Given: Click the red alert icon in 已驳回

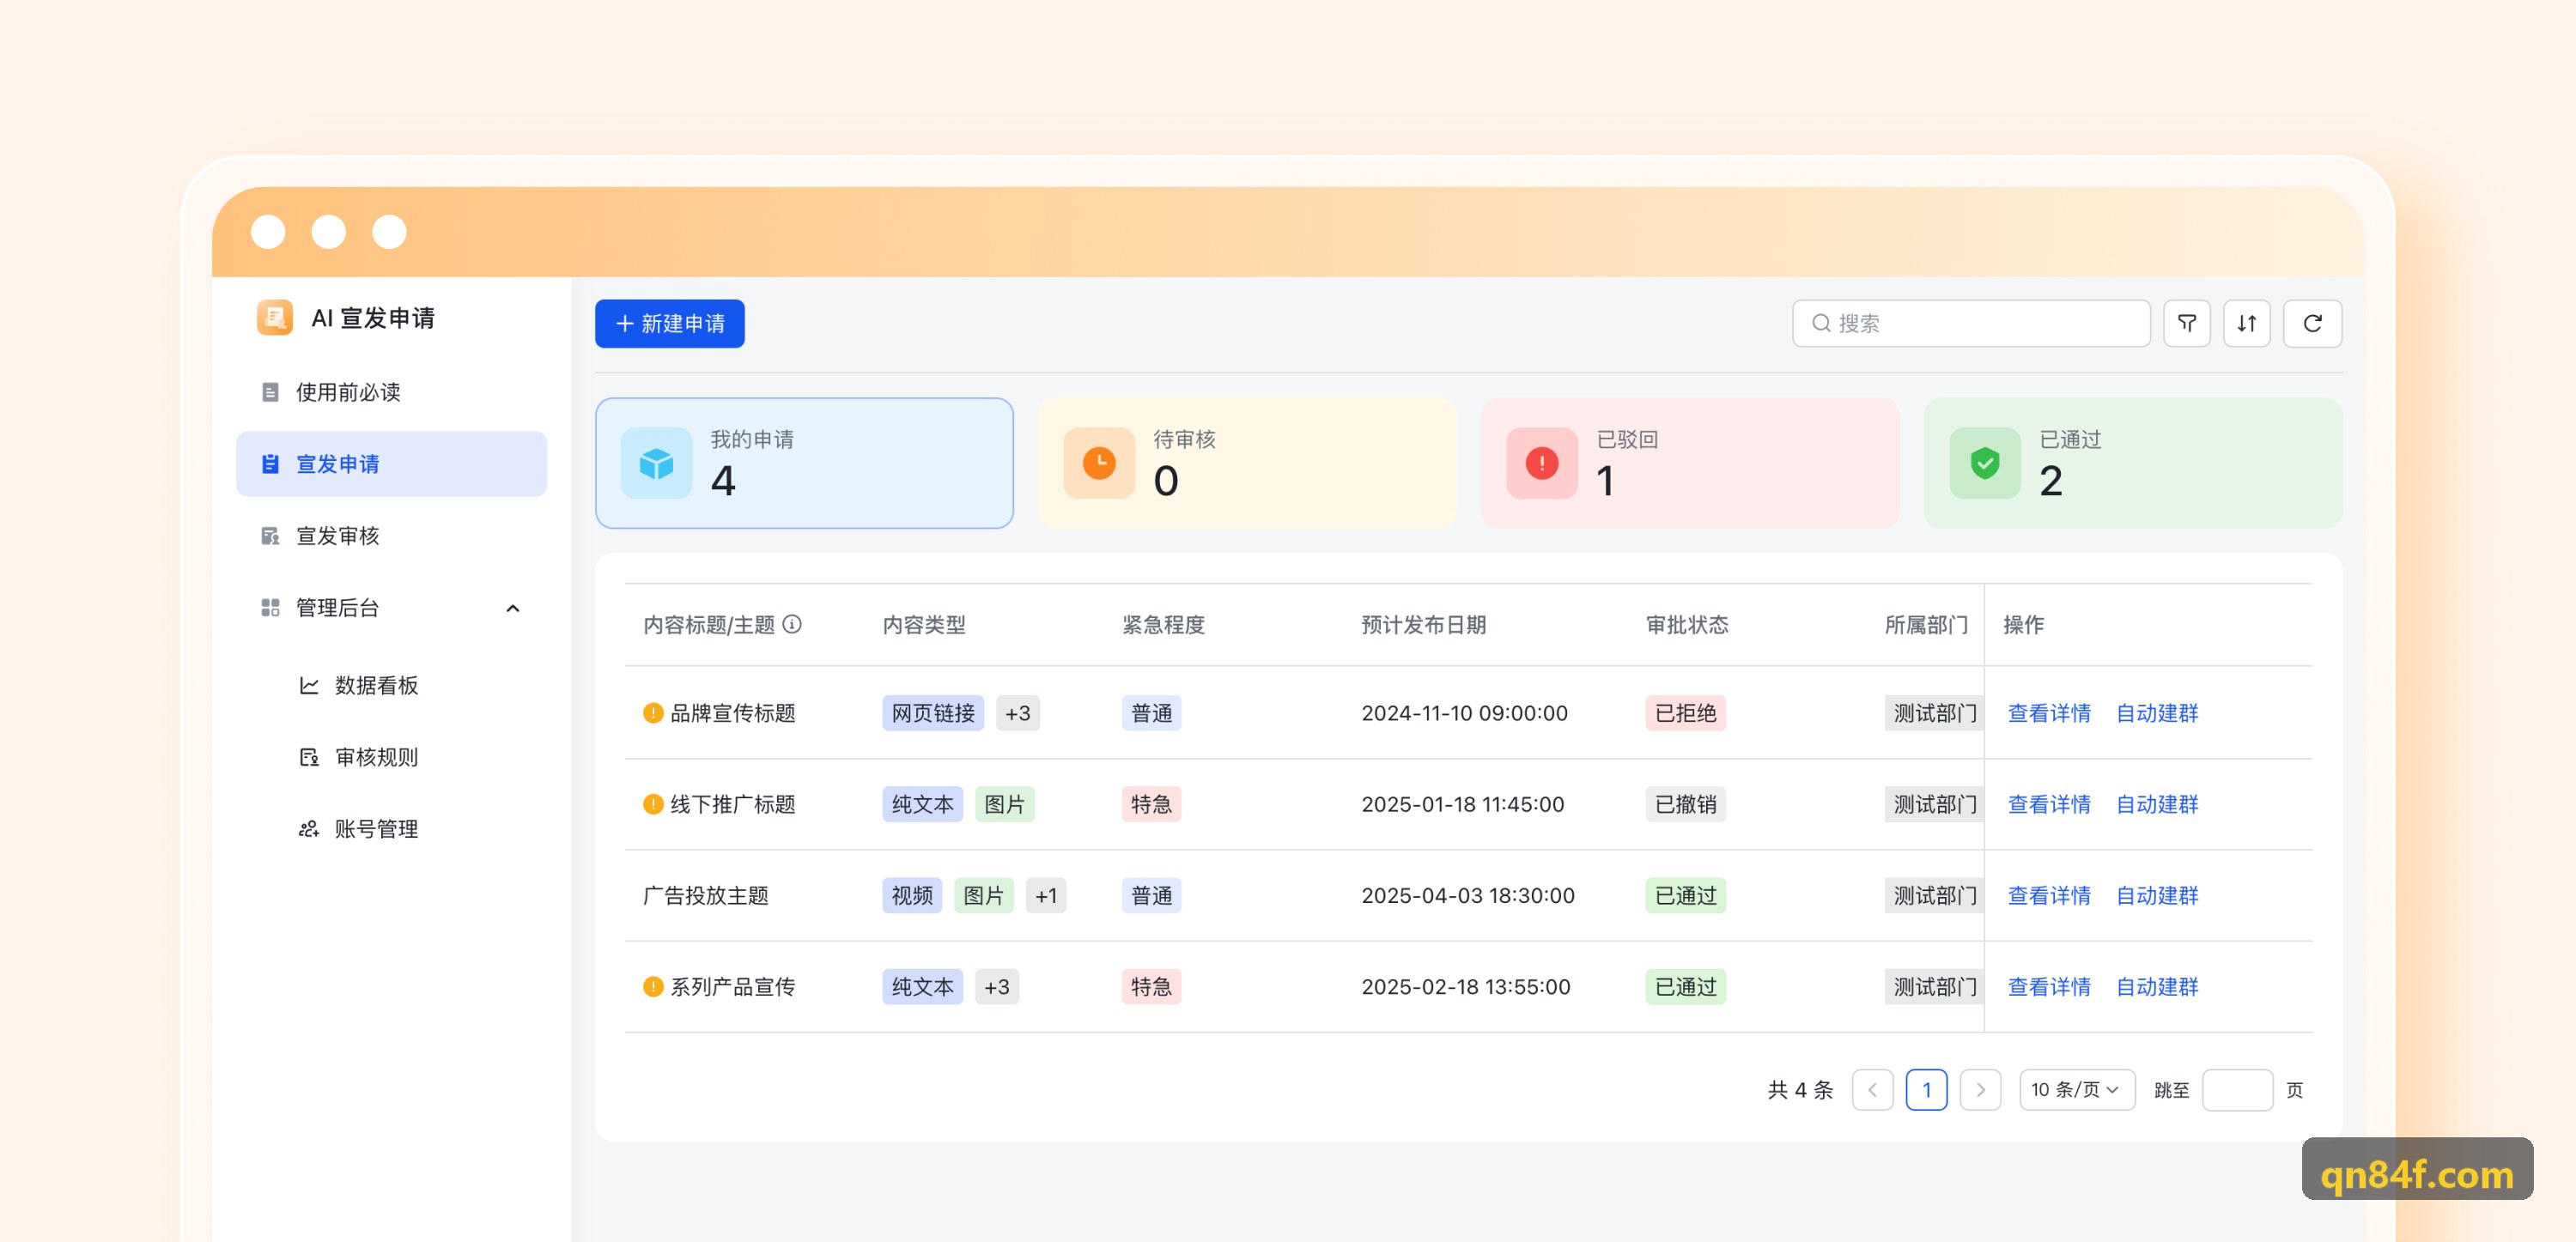Looking at the screenshot, I should tap(1542, 463).
